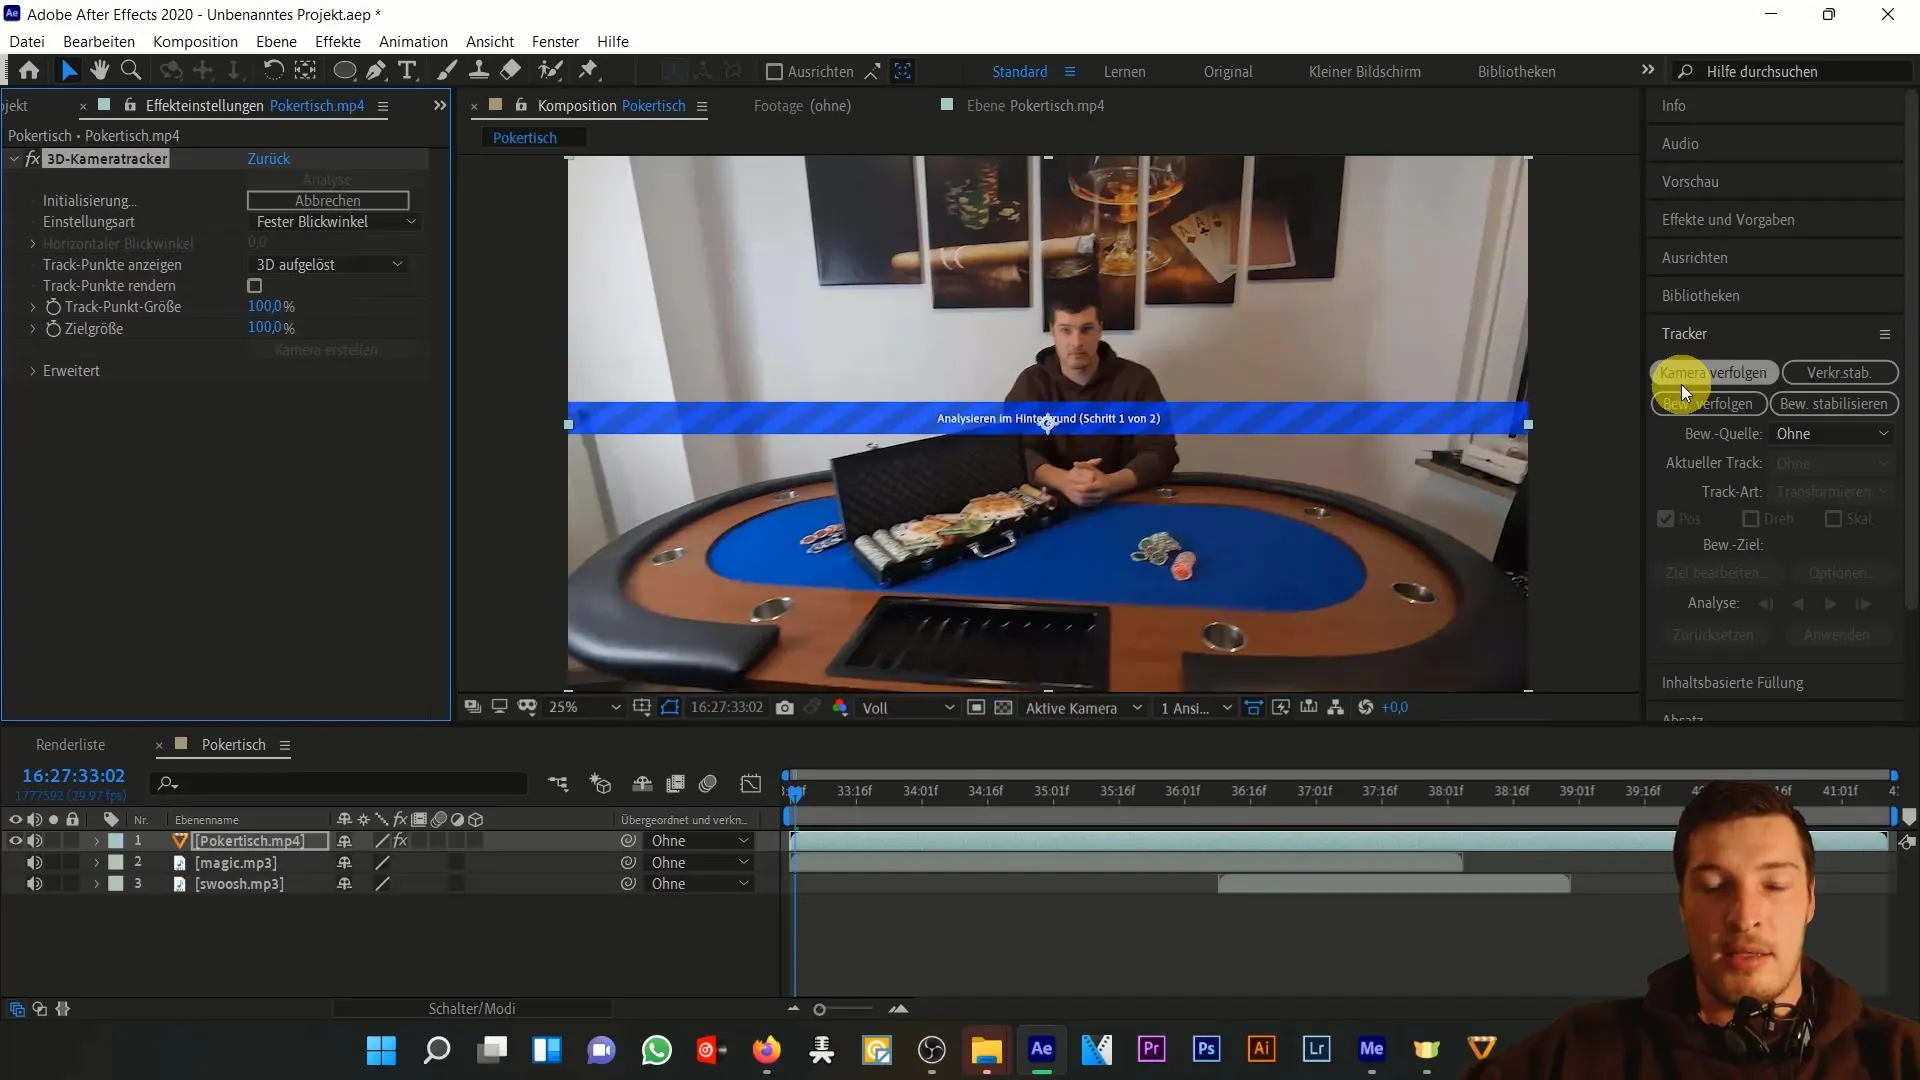Screen dimensions: 1920x1080
Task: Toggle the Dreh checkbox in Tracker
Action: click(1751, 519)
